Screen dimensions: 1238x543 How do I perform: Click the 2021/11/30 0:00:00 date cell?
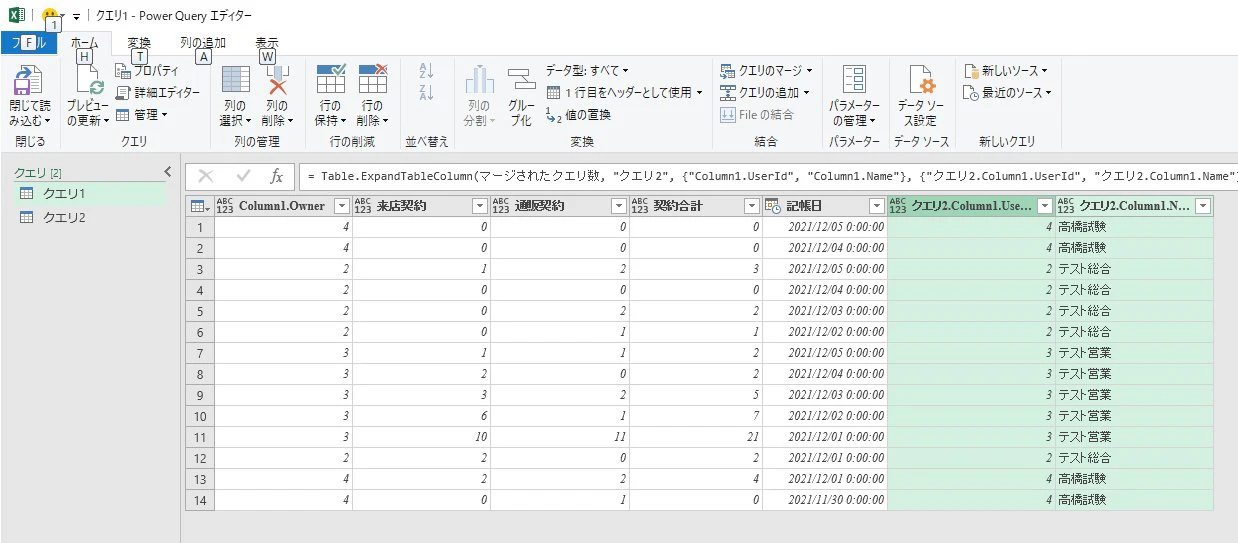(824, 499)
